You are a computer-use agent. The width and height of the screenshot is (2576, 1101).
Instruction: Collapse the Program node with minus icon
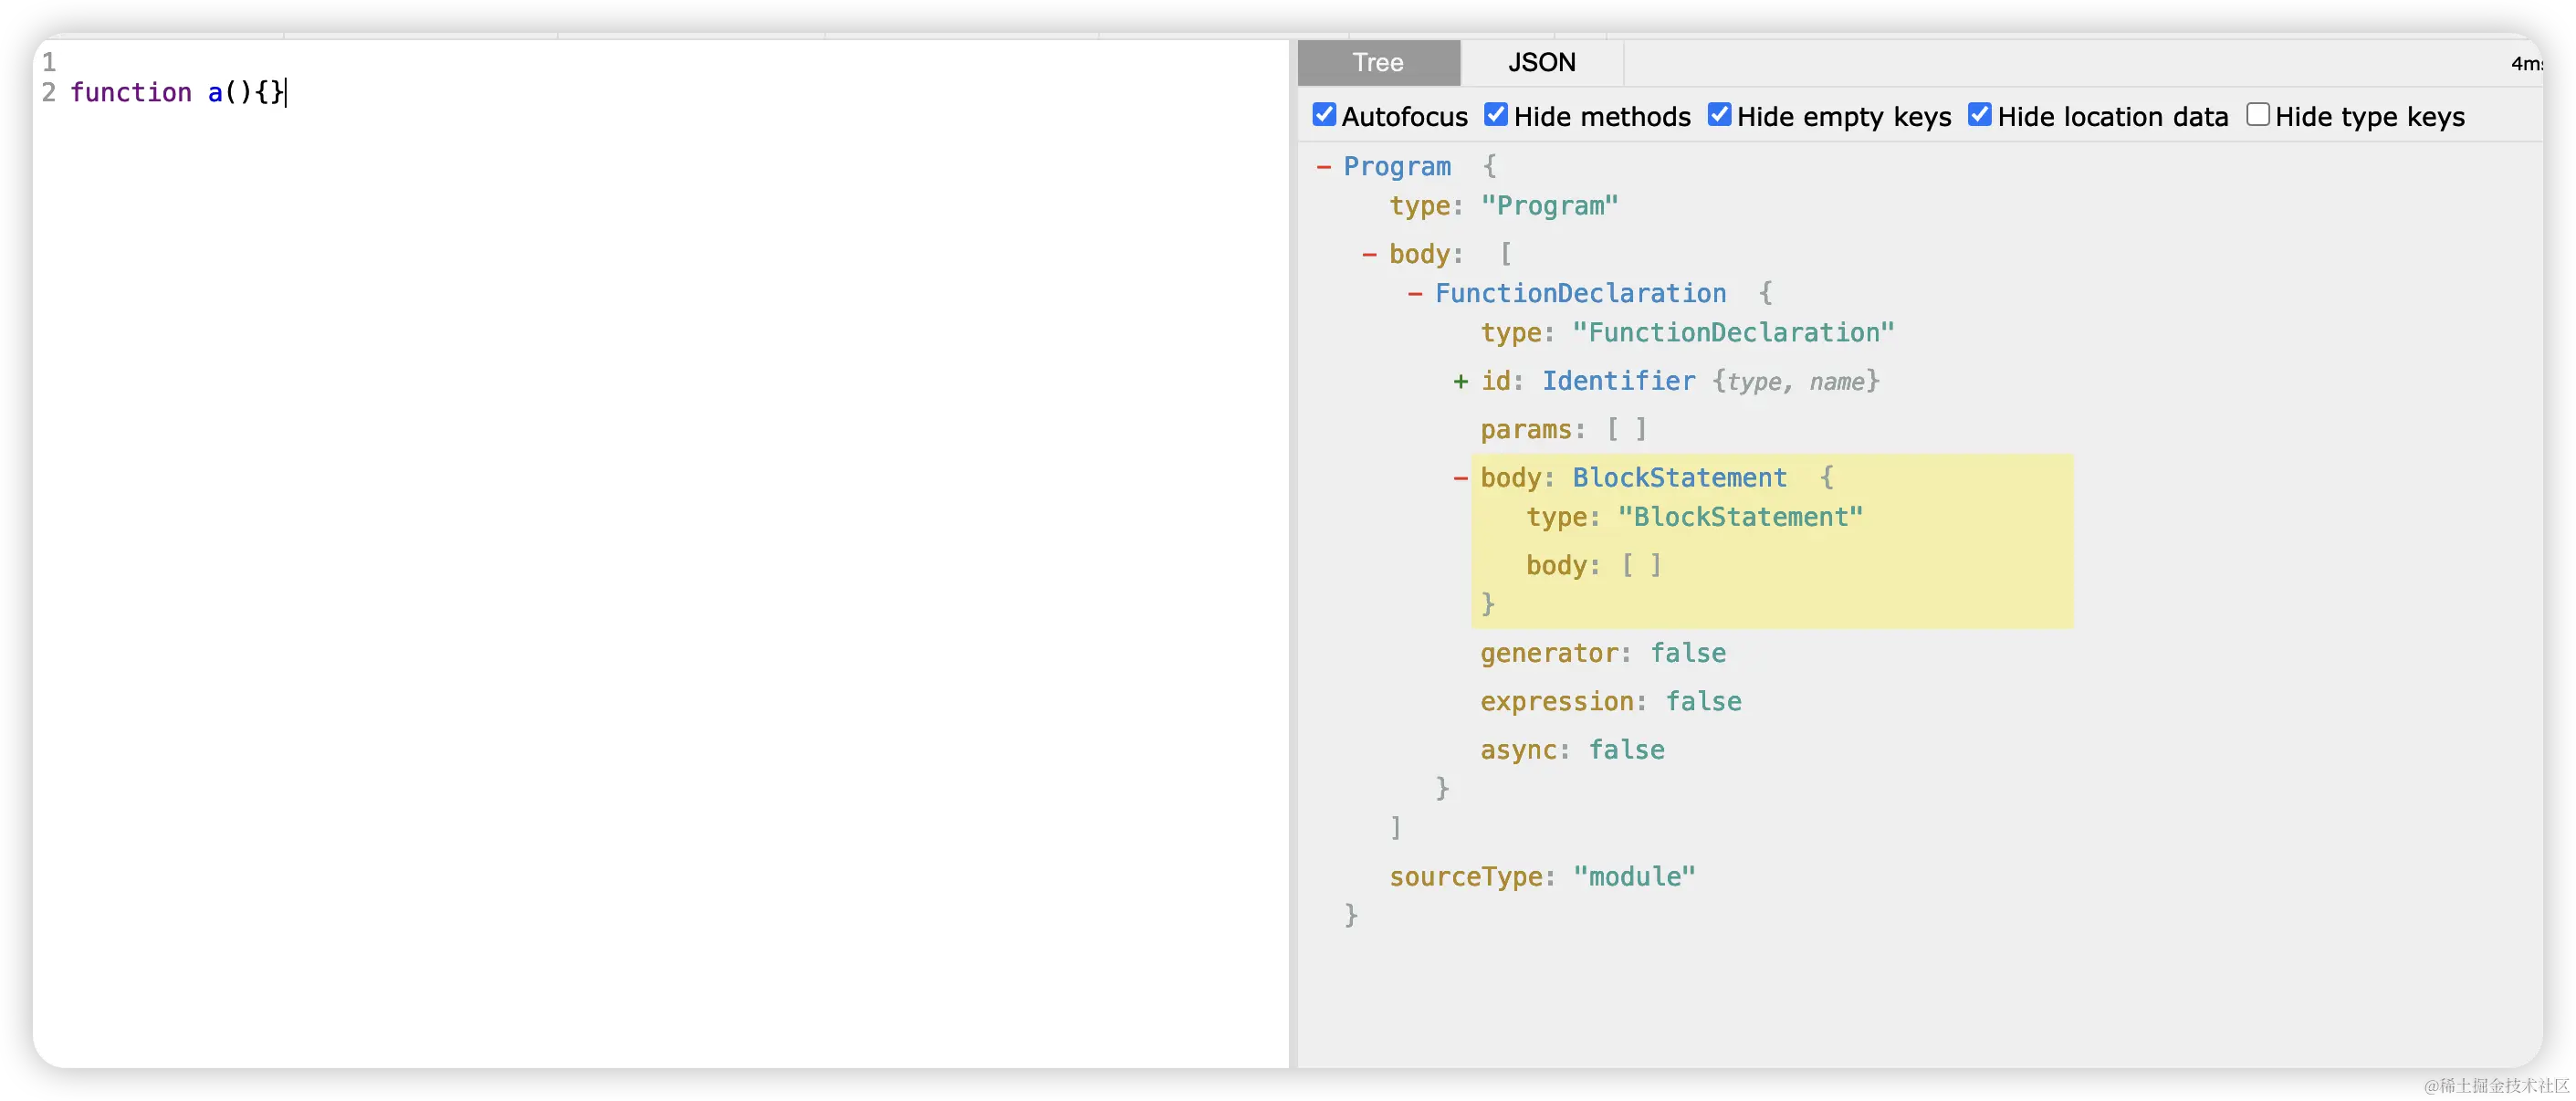click(x=1324, y=167)
